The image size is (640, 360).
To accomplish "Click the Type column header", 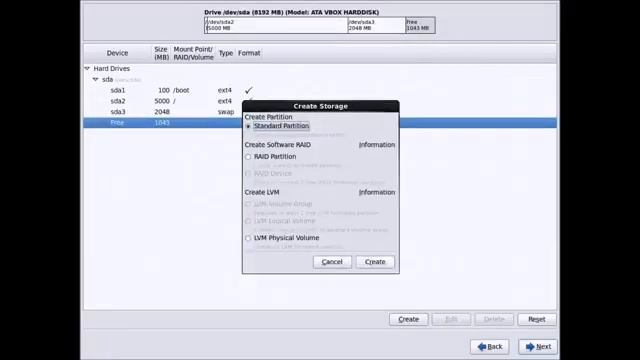I will (226, 53).
